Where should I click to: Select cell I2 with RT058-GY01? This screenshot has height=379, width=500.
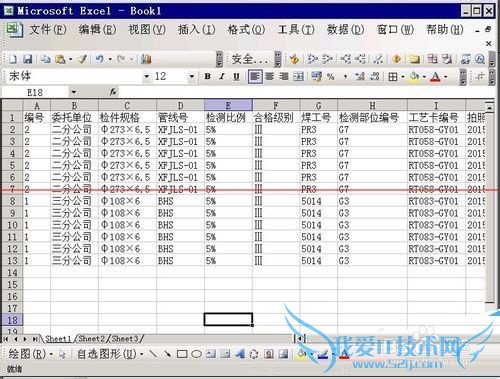point(436,130)
